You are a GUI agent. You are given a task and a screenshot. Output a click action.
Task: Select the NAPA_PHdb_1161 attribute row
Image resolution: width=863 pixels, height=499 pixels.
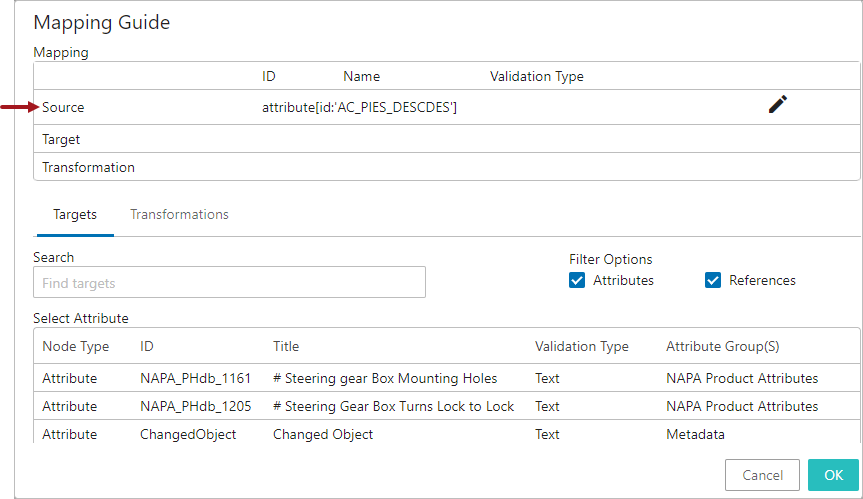446,378
